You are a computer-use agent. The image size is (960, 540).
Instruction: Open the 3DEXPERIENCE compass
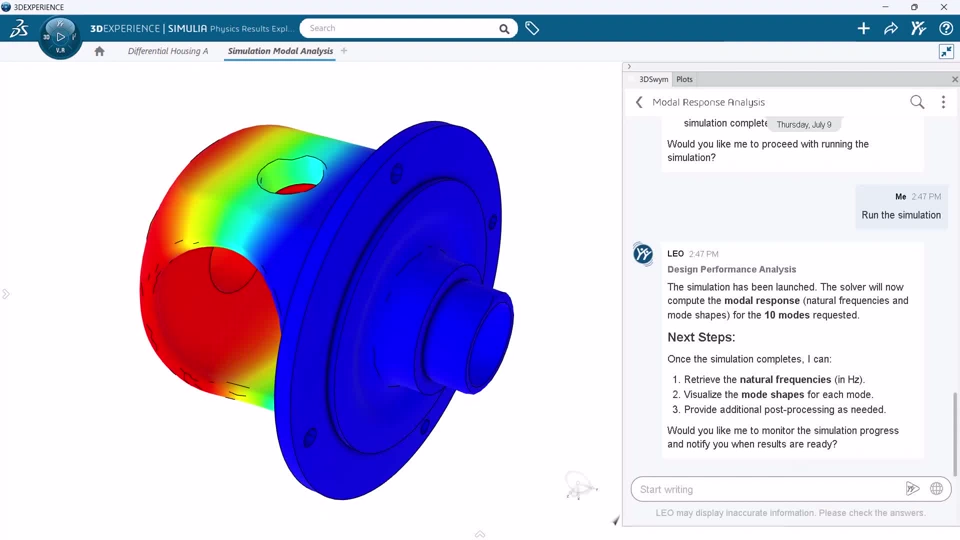(60, 37)
